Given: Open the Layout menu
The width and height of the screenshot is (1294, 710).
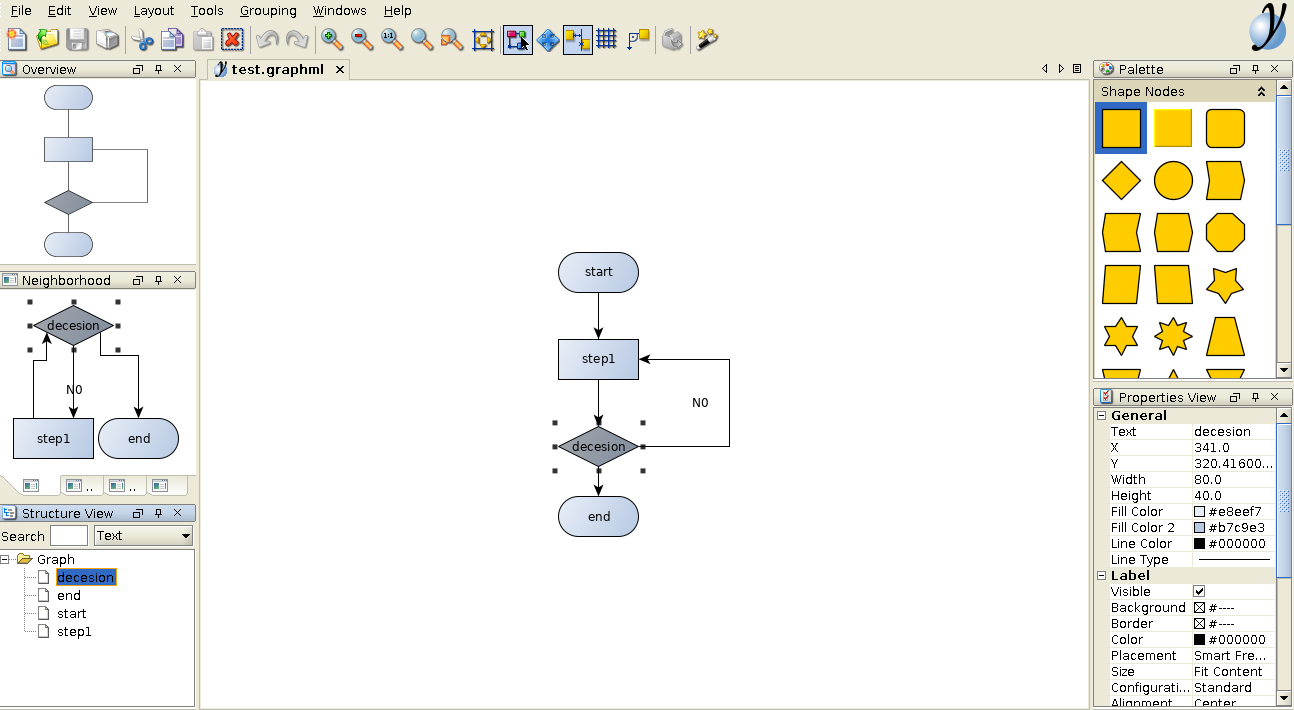Looking at the screenshot, I should [x=153, y=10].
